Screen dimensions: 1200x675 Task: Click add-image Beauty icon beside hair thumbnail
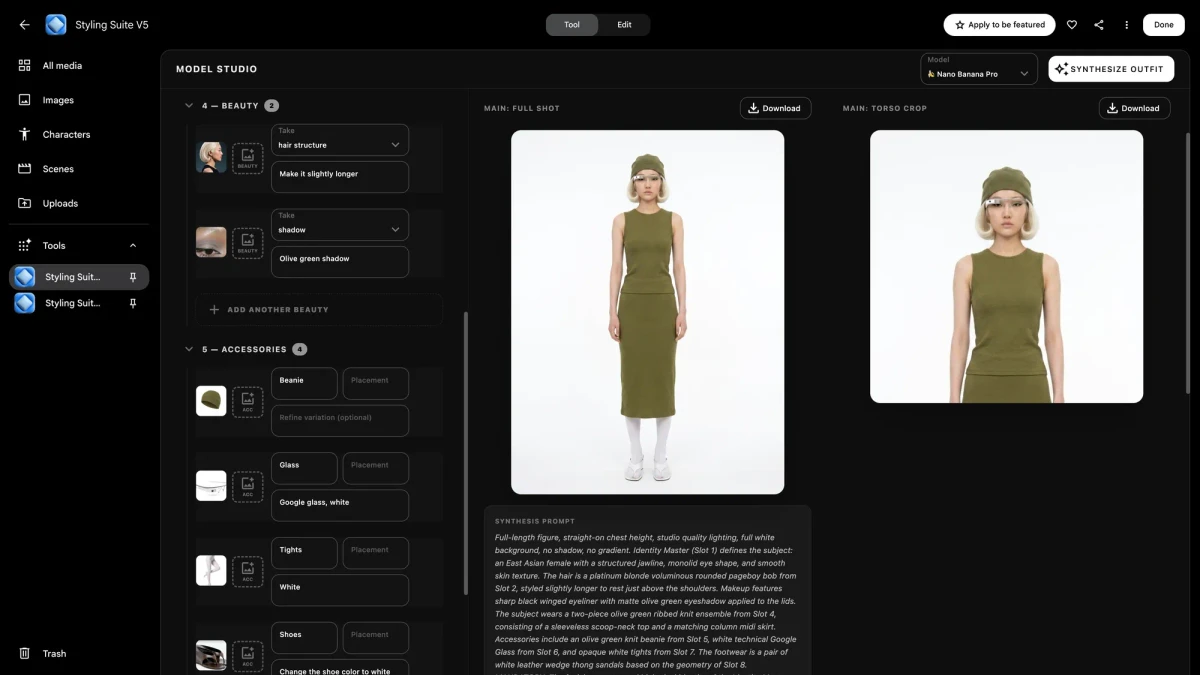point(248,158)
